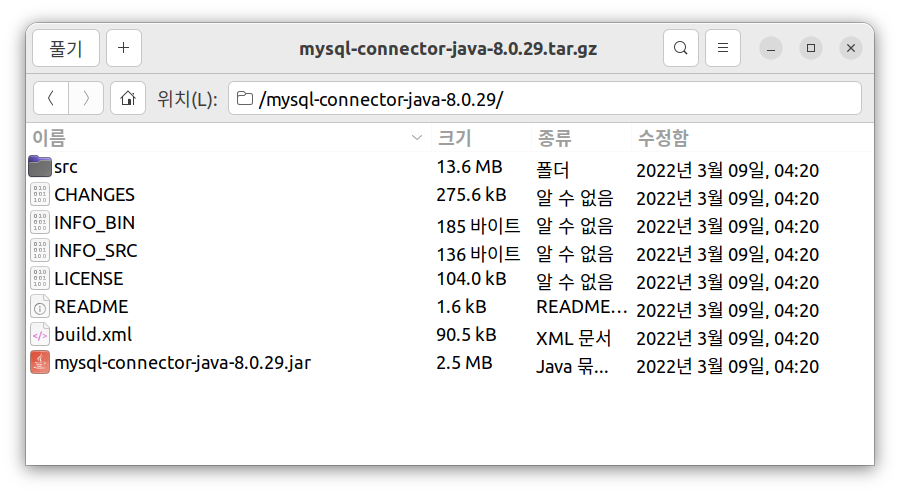
Task: Click the 185 바이트 size value
Action: tap(478, 226)
